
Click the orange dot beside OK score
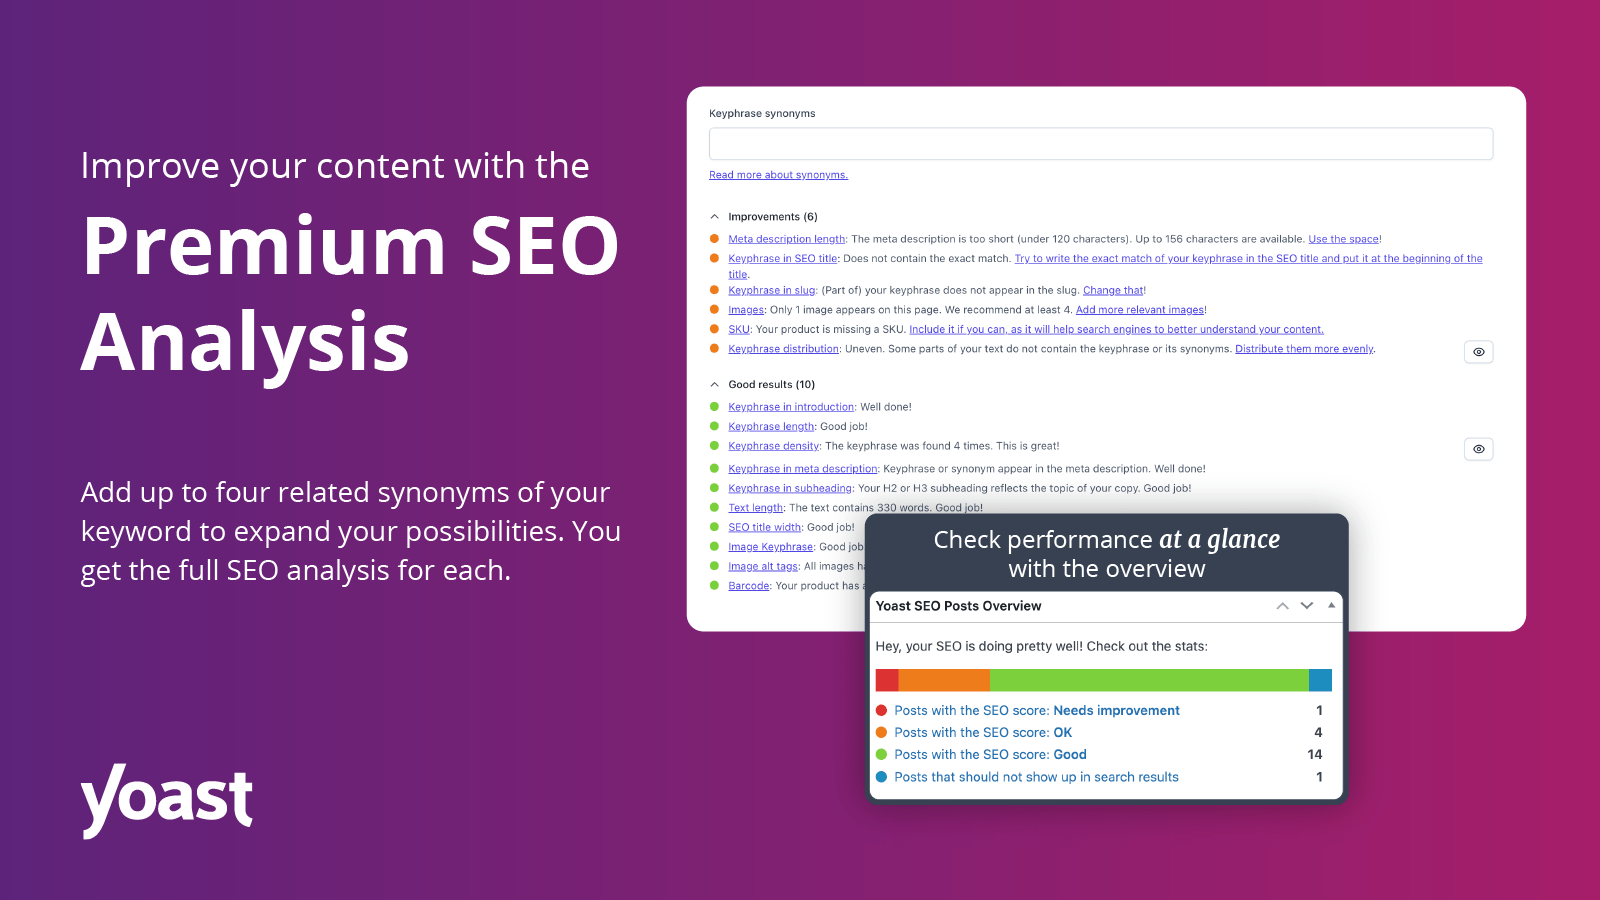pos(882,732)
